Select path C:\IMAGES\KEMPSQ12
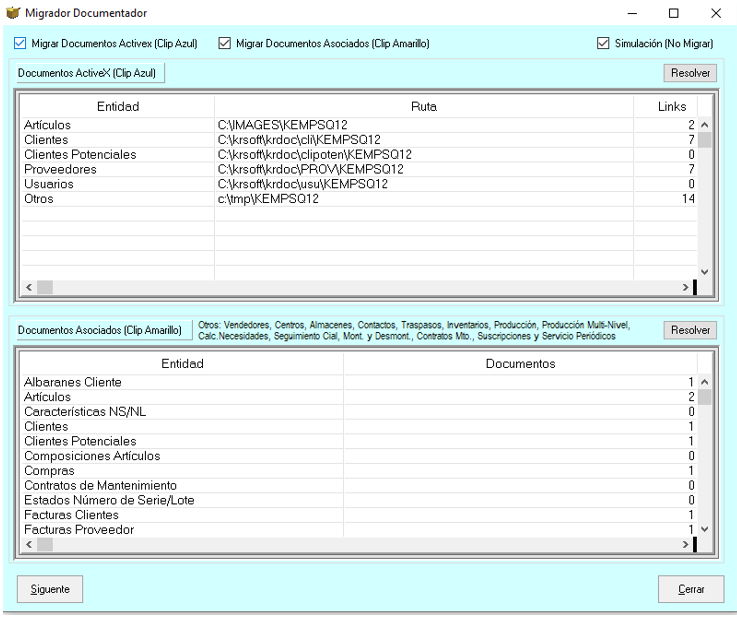This screenshot has height=617, width=737. click(282, 125)
